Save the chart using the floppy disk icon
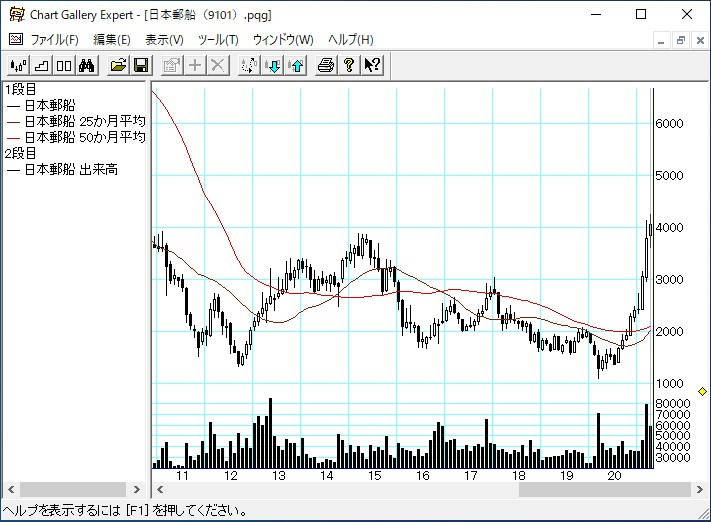 click(141, 66)
